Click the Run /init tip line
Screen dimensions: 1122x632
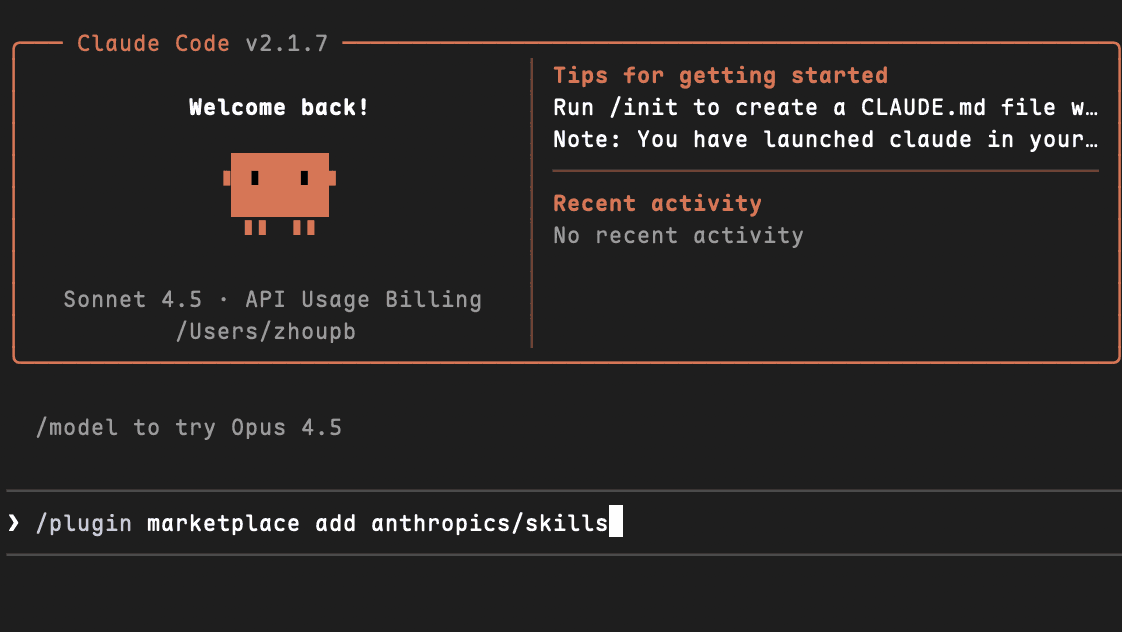[x=825, y=107]
